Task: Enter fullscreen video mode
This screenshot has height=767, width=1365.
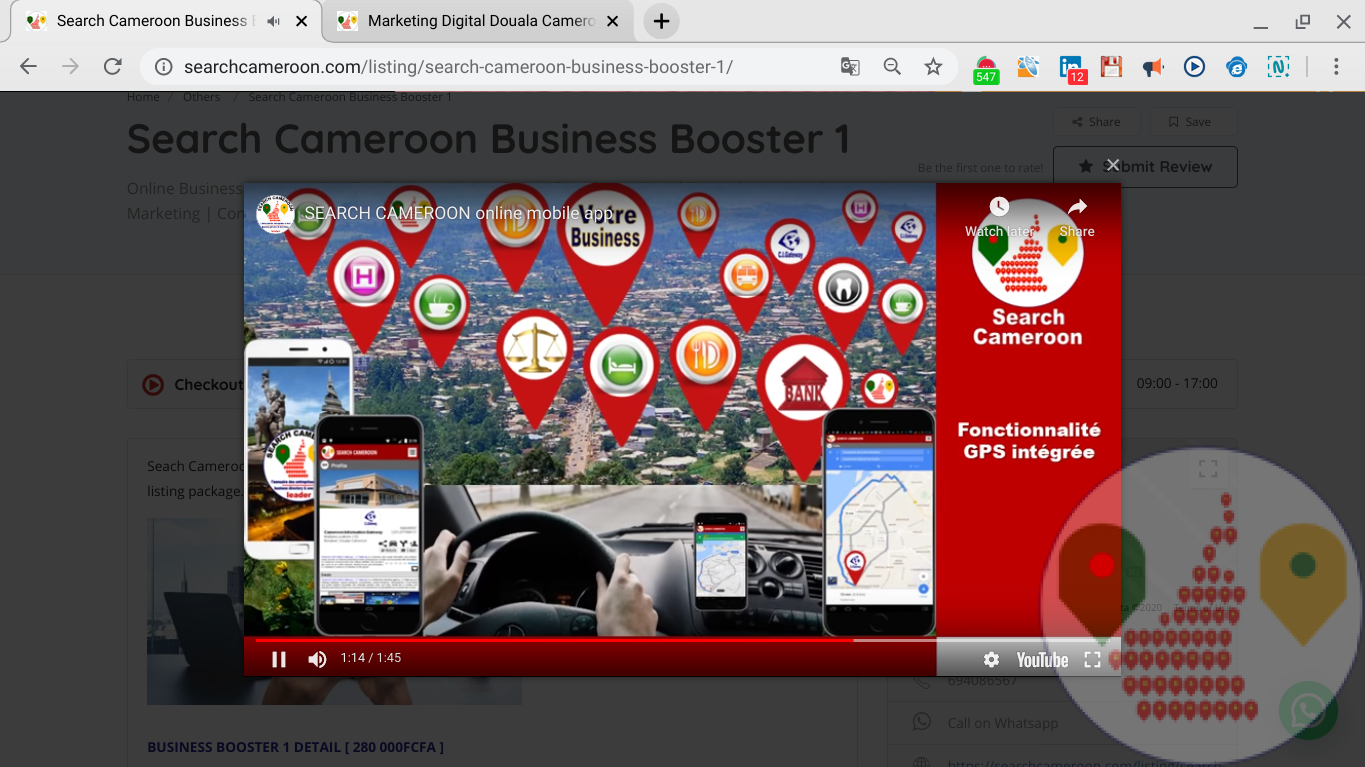Action: tap(1092, 660)
